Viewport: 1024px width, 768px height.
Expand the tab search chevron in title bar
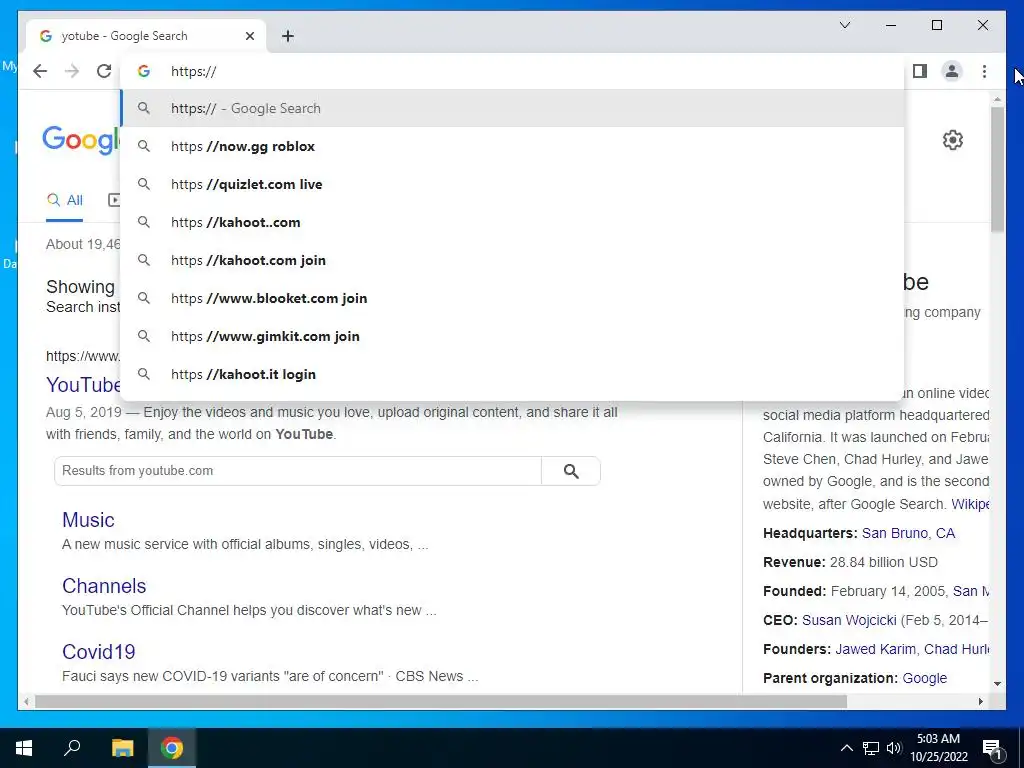tap(844, 25)
